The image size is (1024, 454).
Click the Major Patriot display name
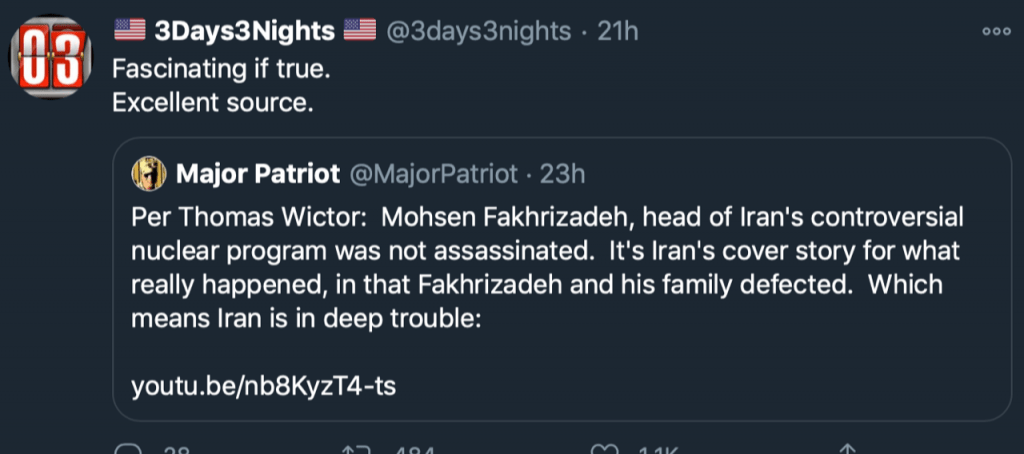click(x=256, y=174)
